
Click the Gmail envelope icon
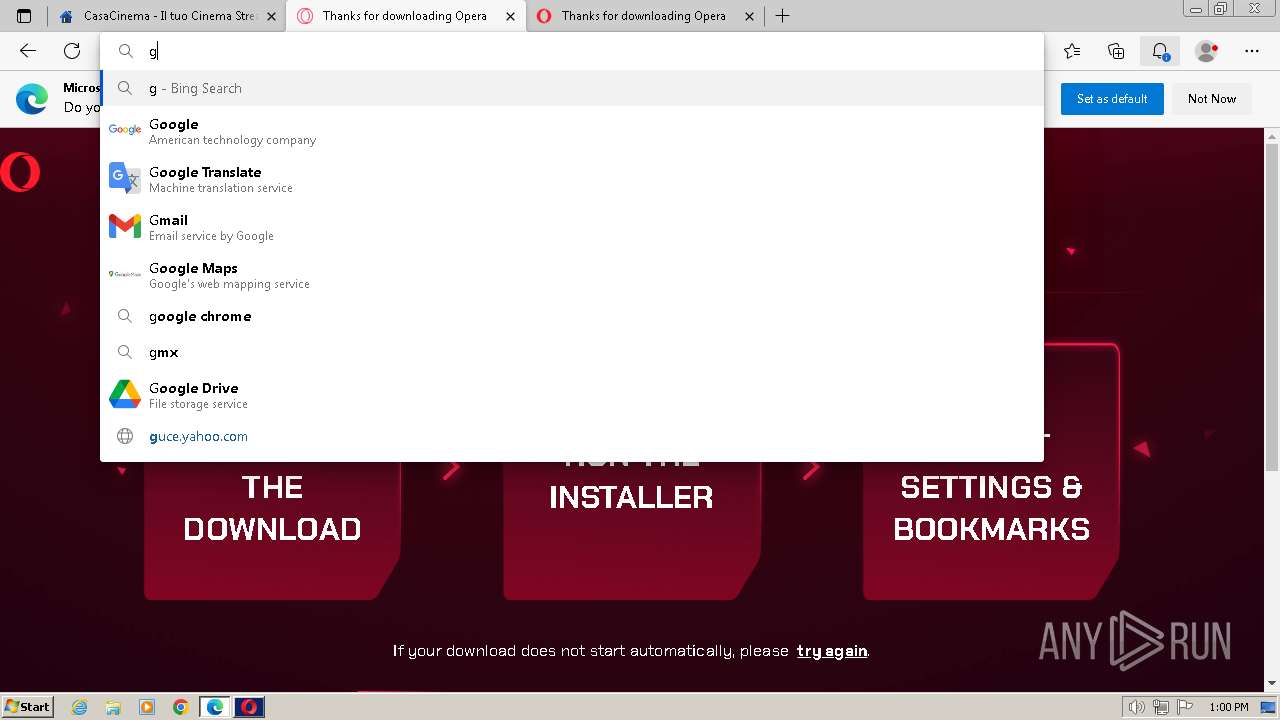(125, 227)
